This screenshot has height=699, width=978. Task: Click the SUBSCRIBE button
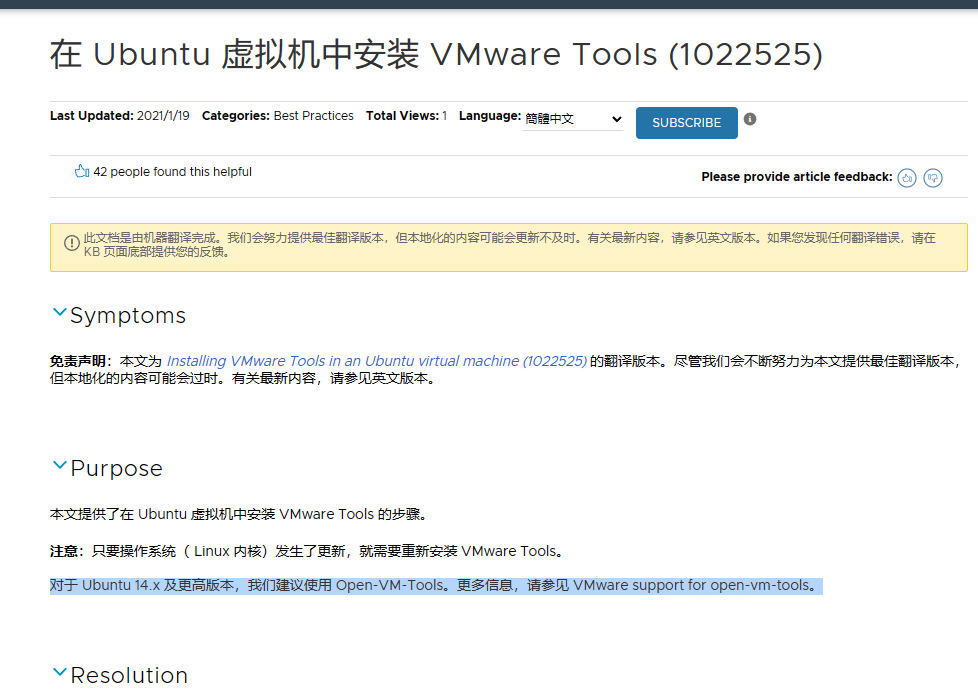click(687, 123)
